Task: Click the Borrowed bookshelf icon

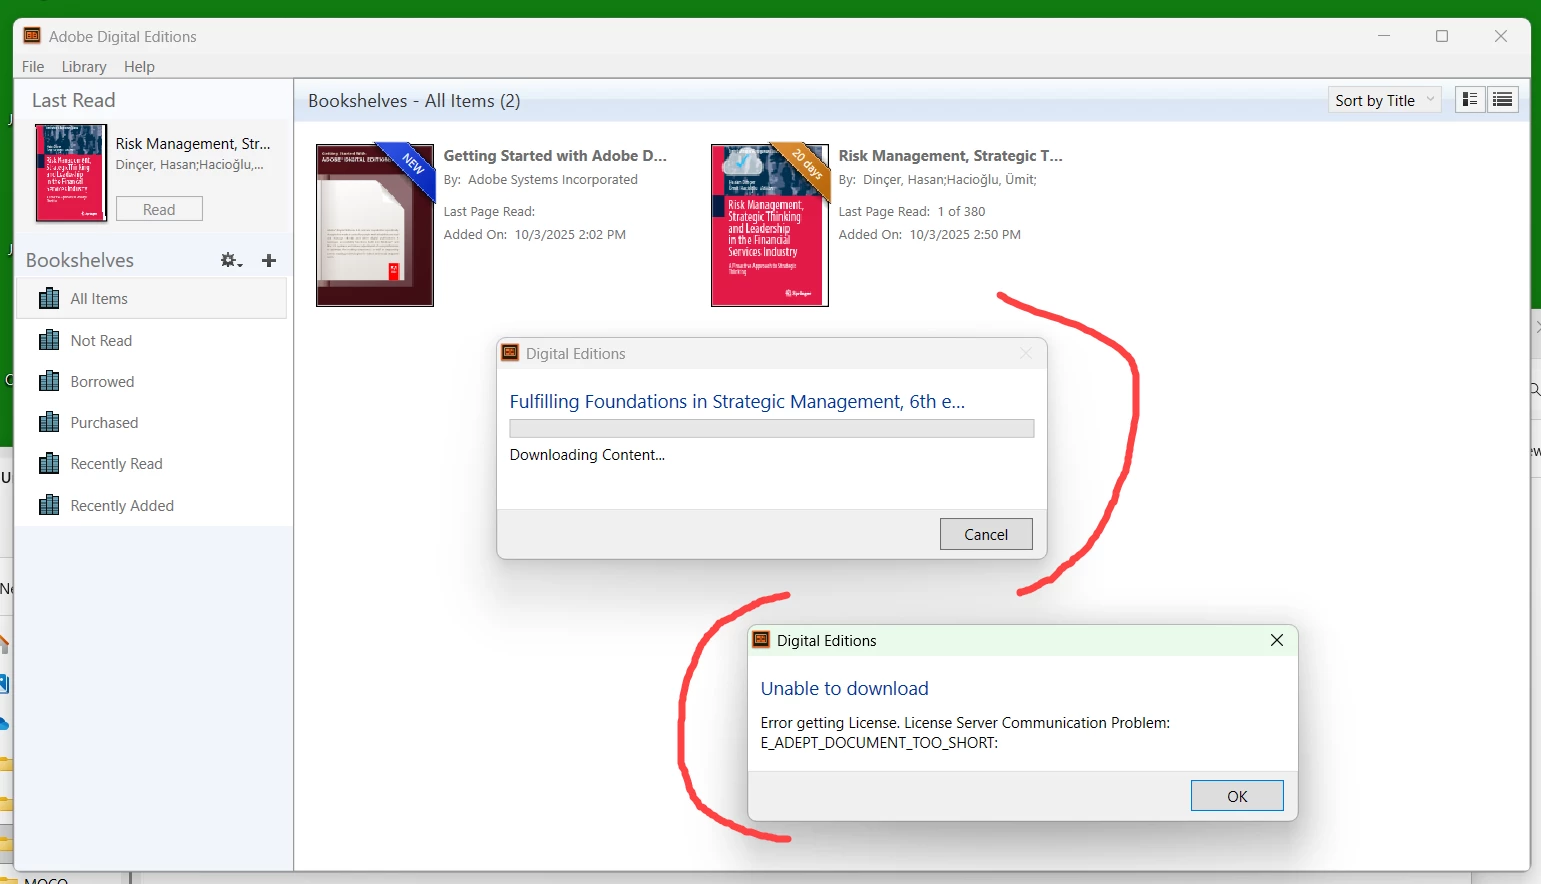Action: [49, 381]
